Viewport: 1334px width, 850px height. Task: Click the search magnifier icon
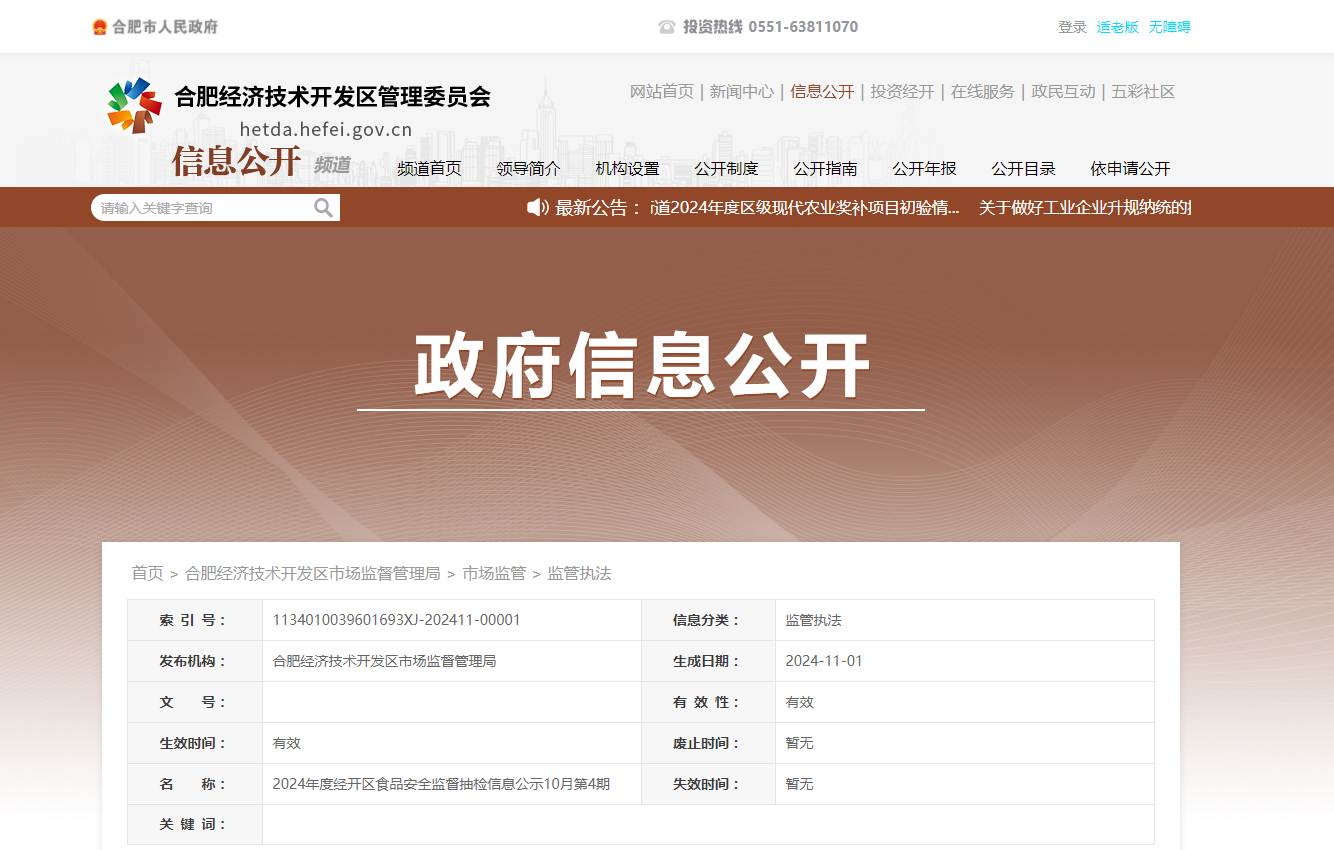tap(323, 208)
